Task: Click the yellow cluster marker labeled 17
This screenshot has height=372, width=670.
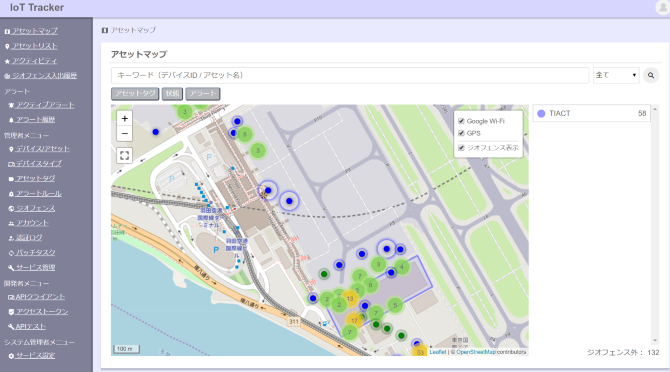Action: coord(354,320)
